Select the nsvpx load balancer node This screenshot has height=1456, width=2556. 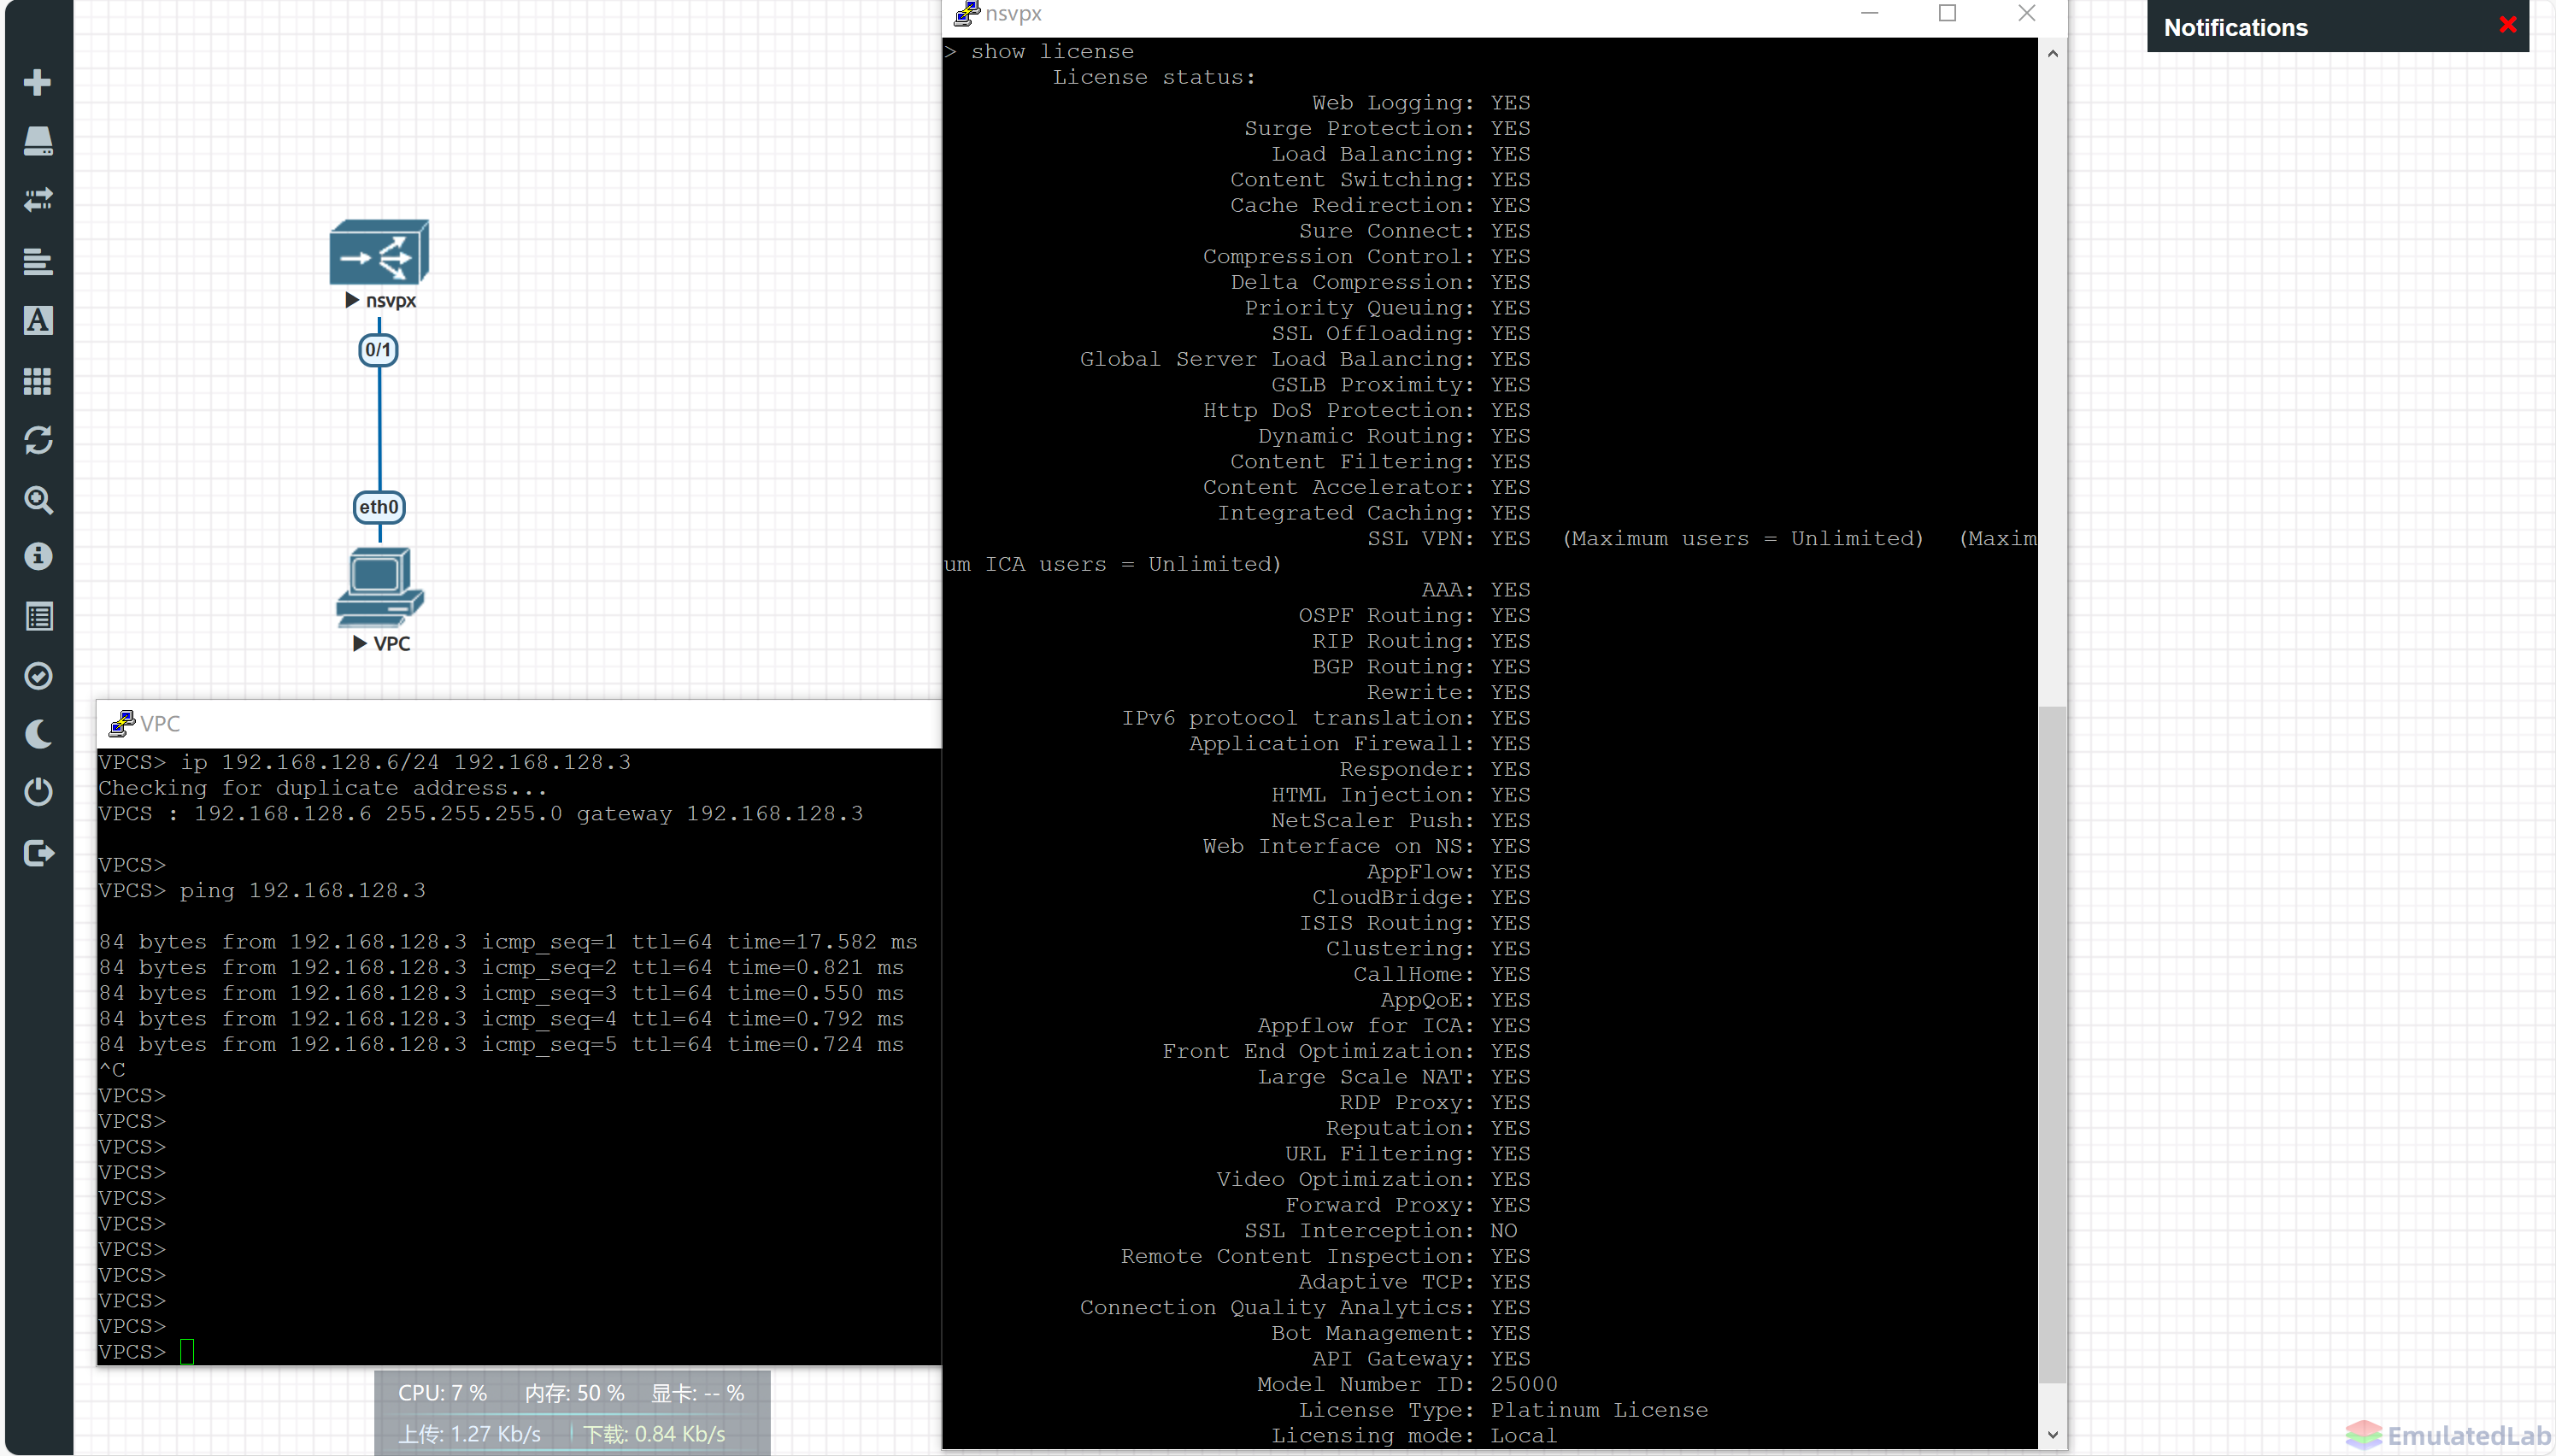pos(379,252)
